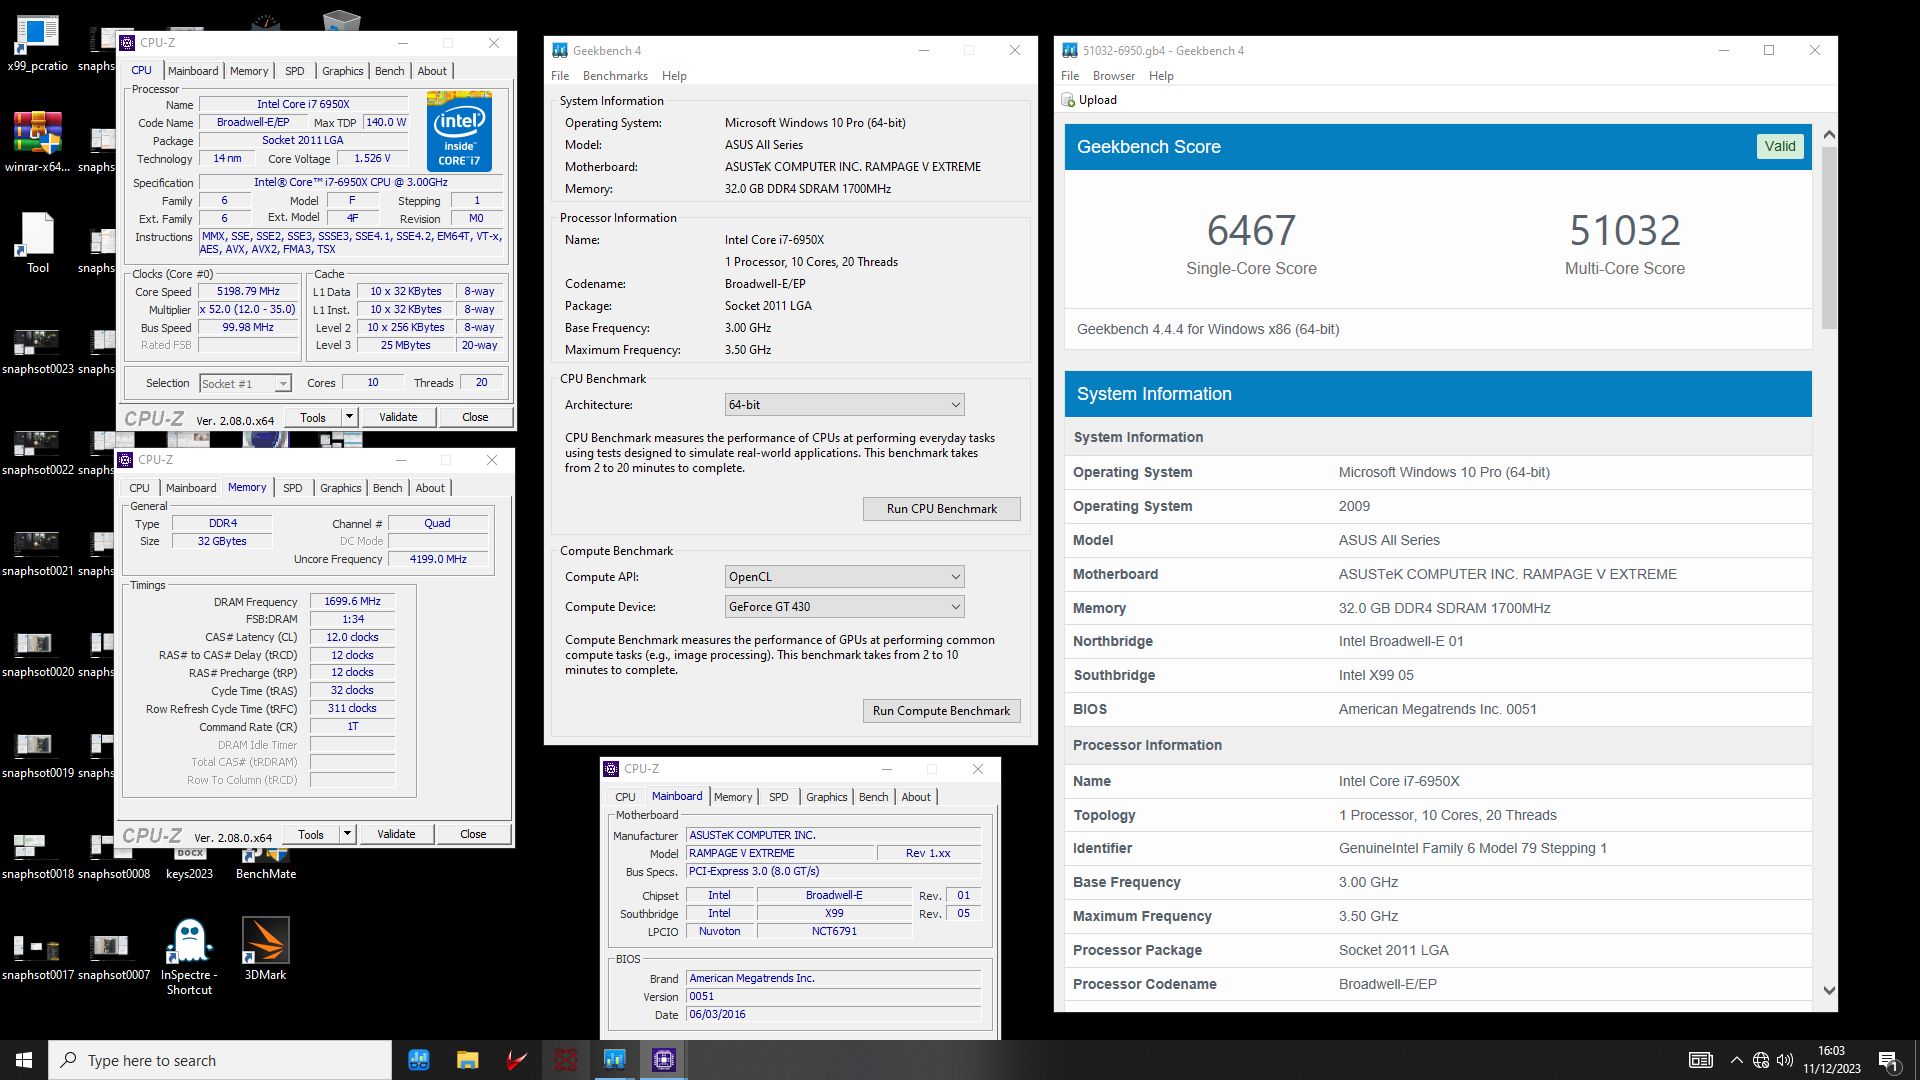Click the DRAM Frequency 1699.6 MHz value
Screen dimensions: 1920x1080
click(352, 602)
